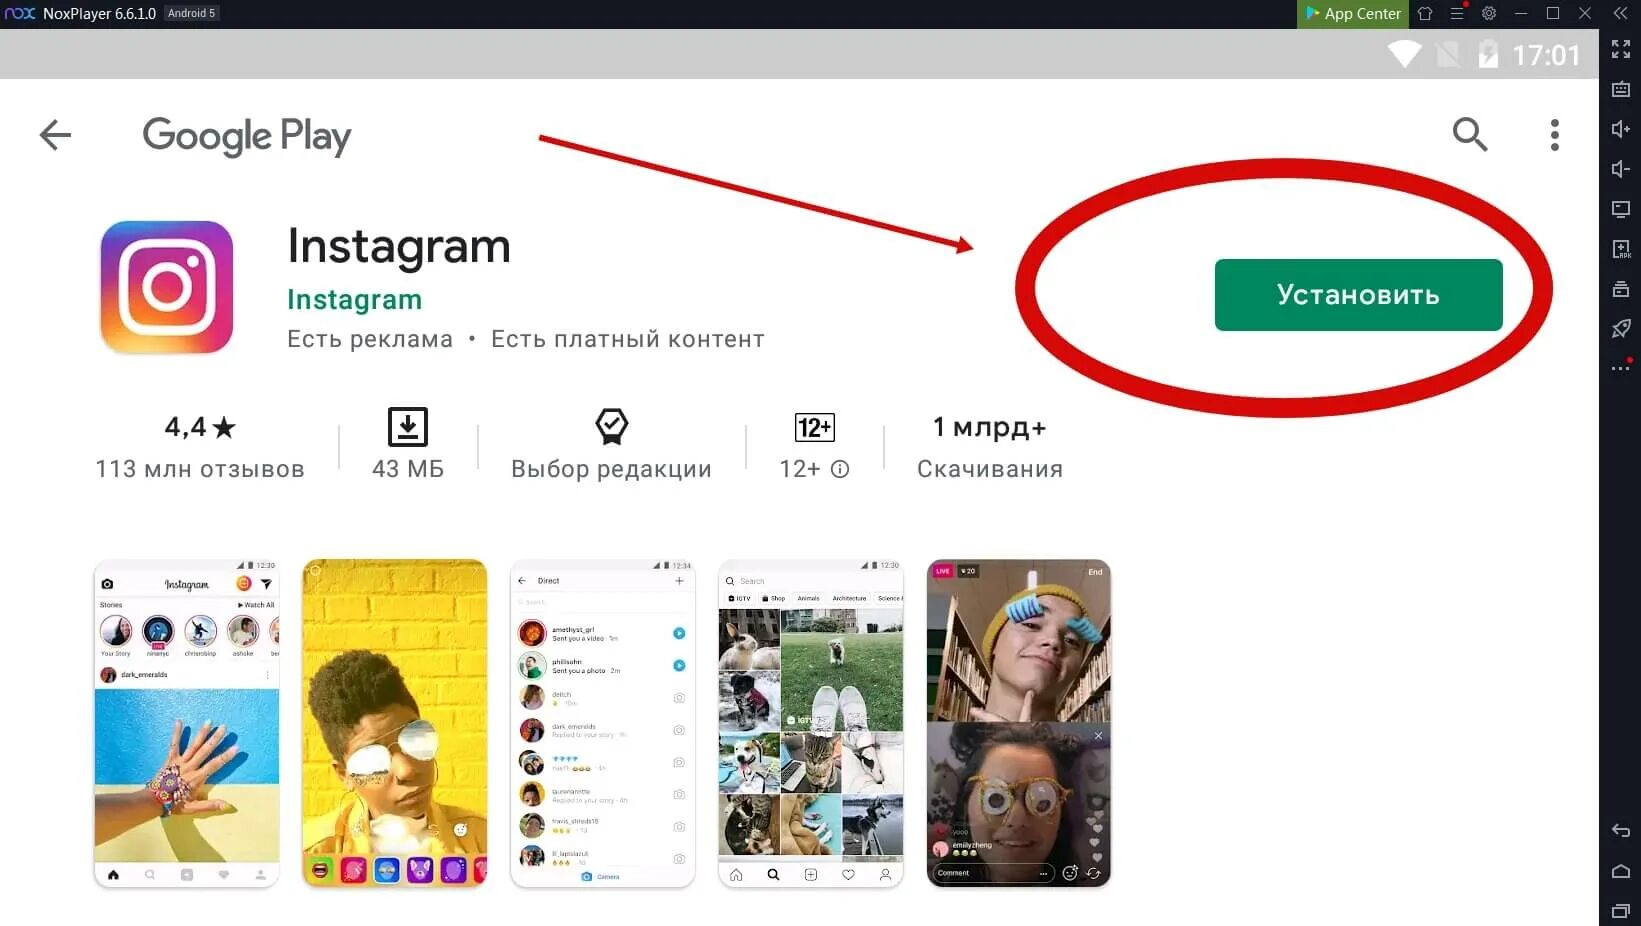Screen dimensions: 1641x926
Task: Open the Search explore grid screenshot
Action: [x=811, y=723]
